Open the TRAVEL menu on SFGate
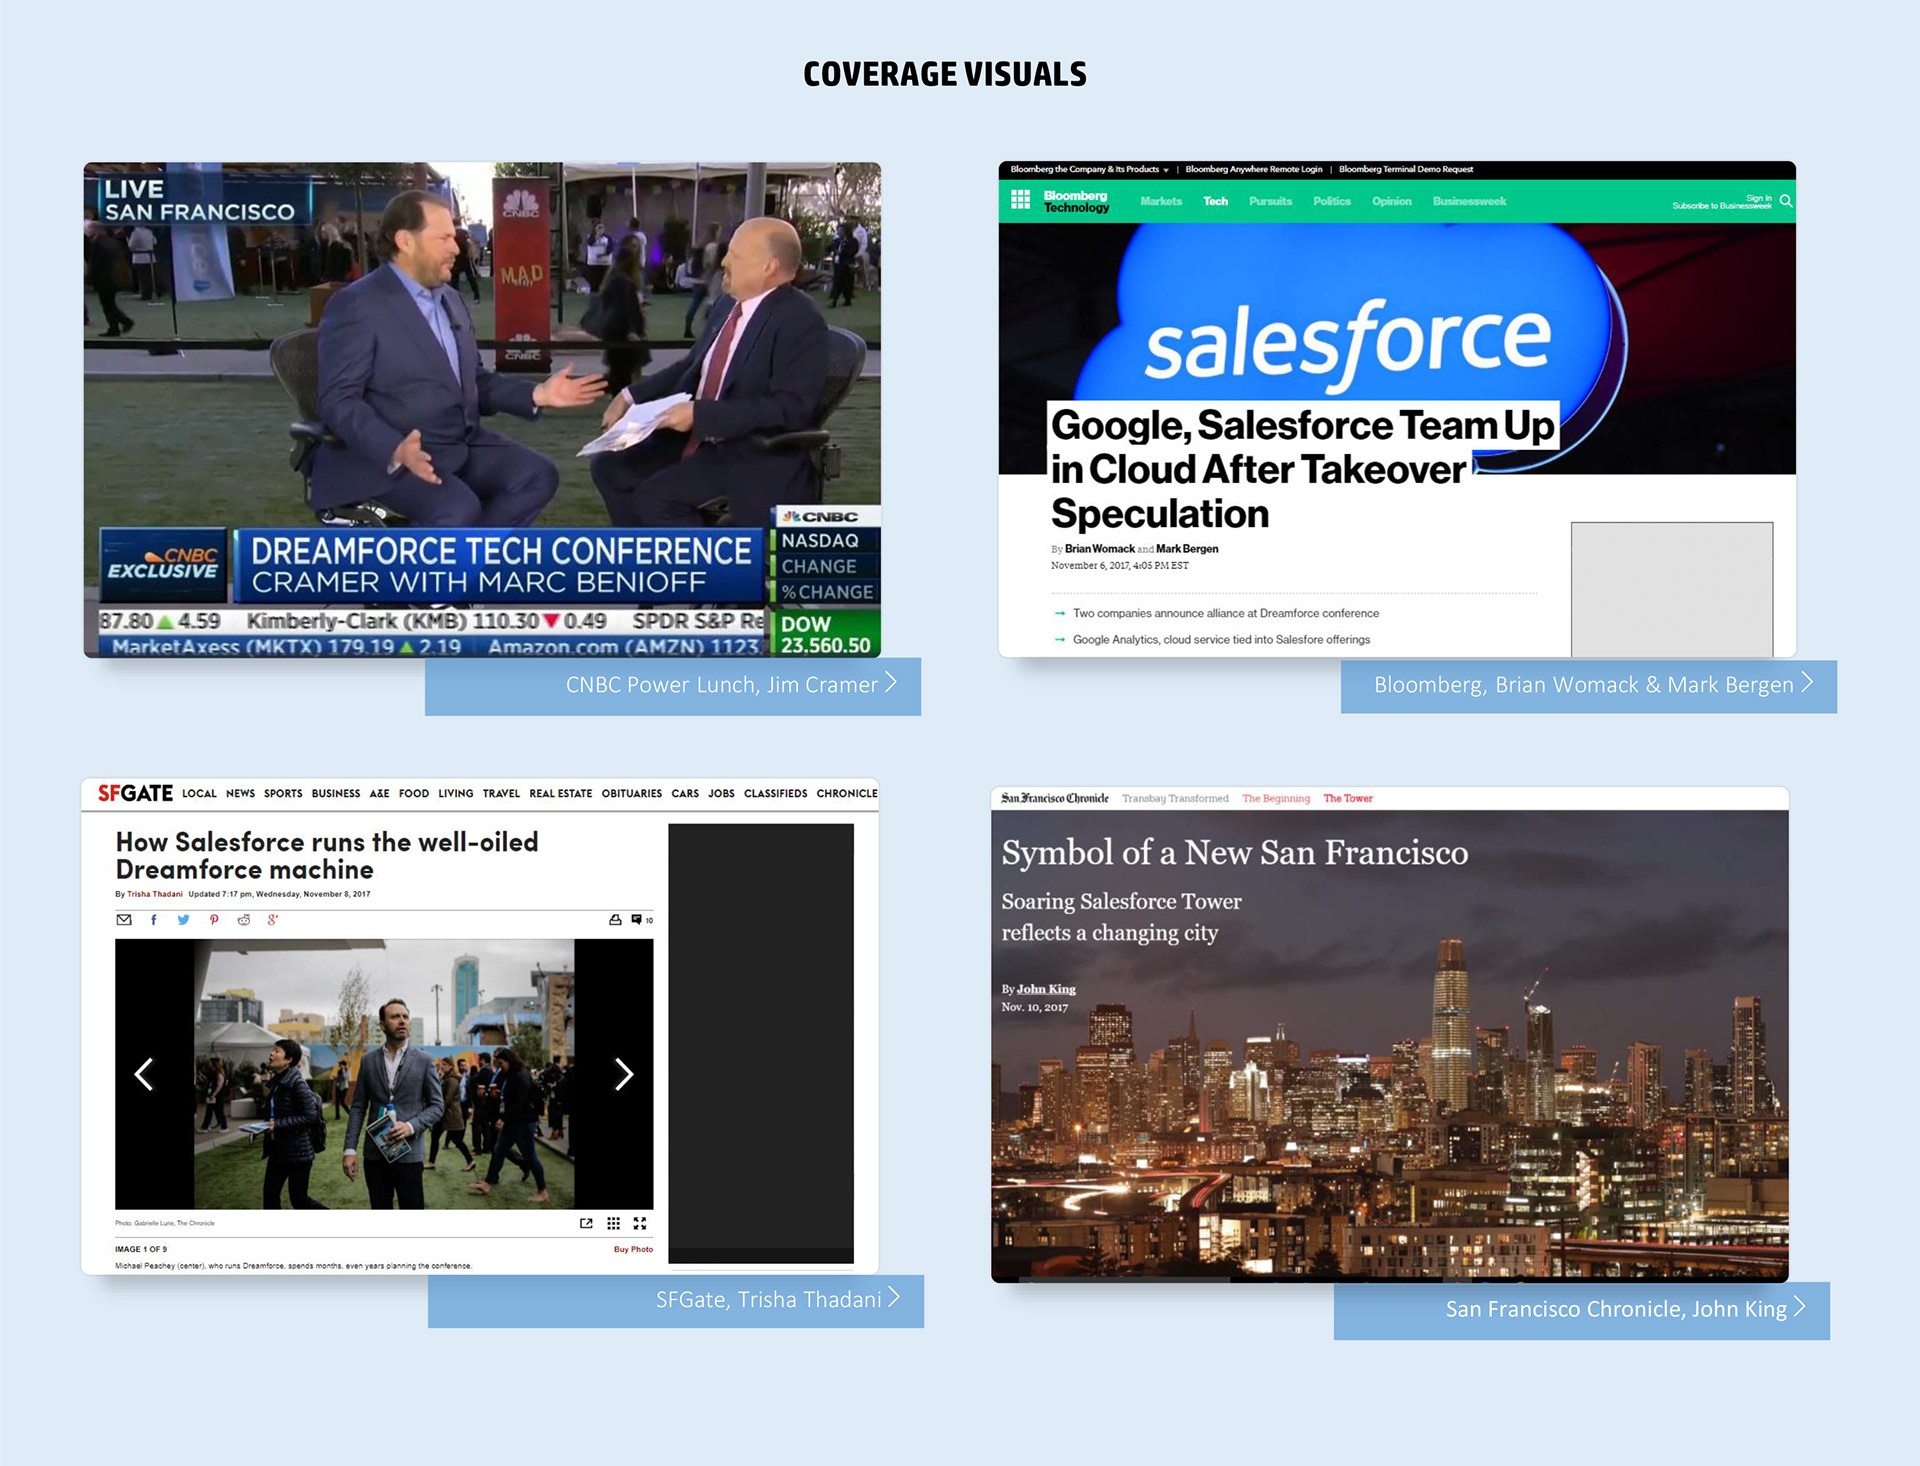Viewport: 1920px width, 1466px height. [x=501, y=794]
